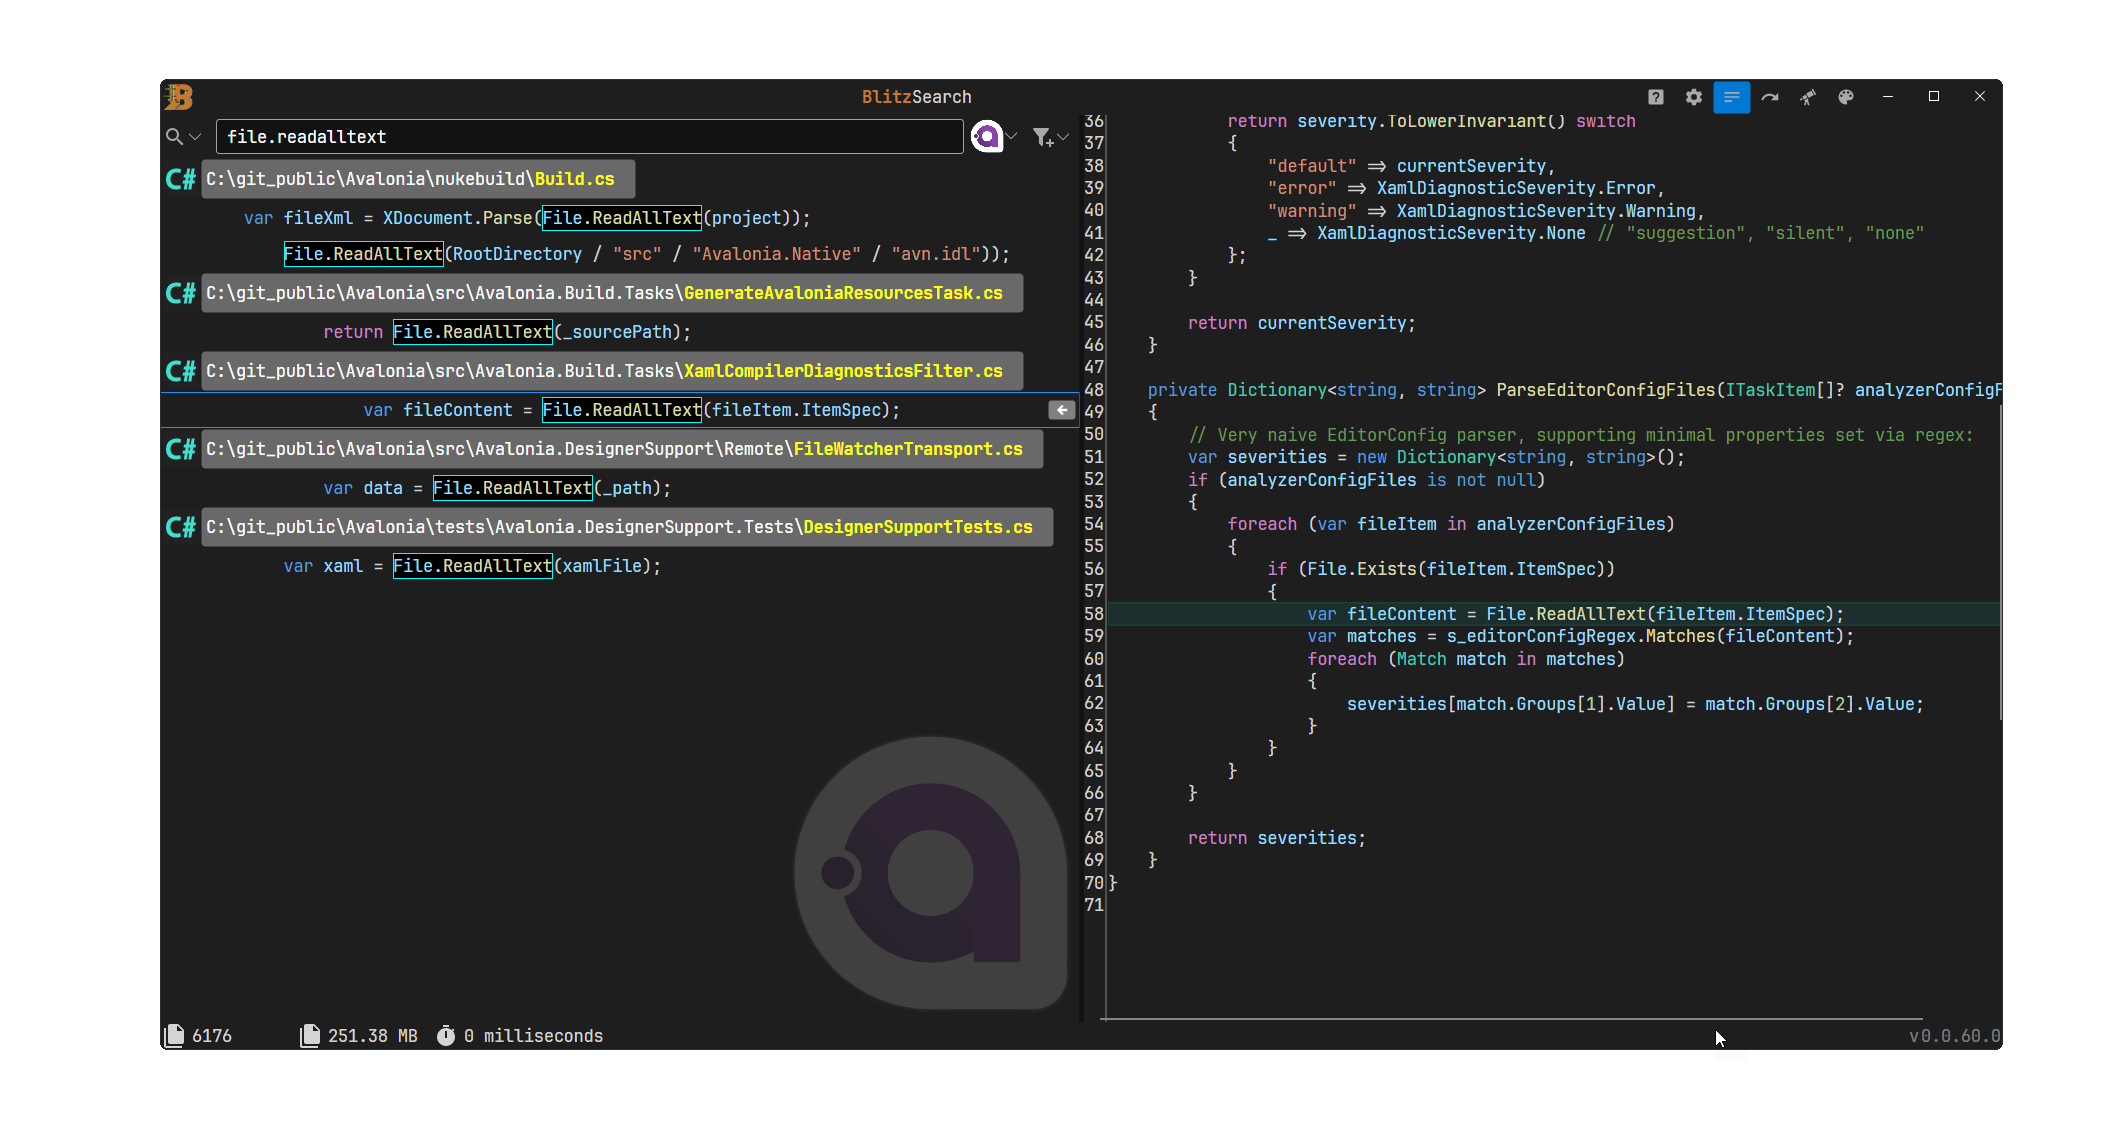
Task: Click the severities[match.Groups[1].Value] assignment line
Action: pyautogui.click(x=1635, y=704)
